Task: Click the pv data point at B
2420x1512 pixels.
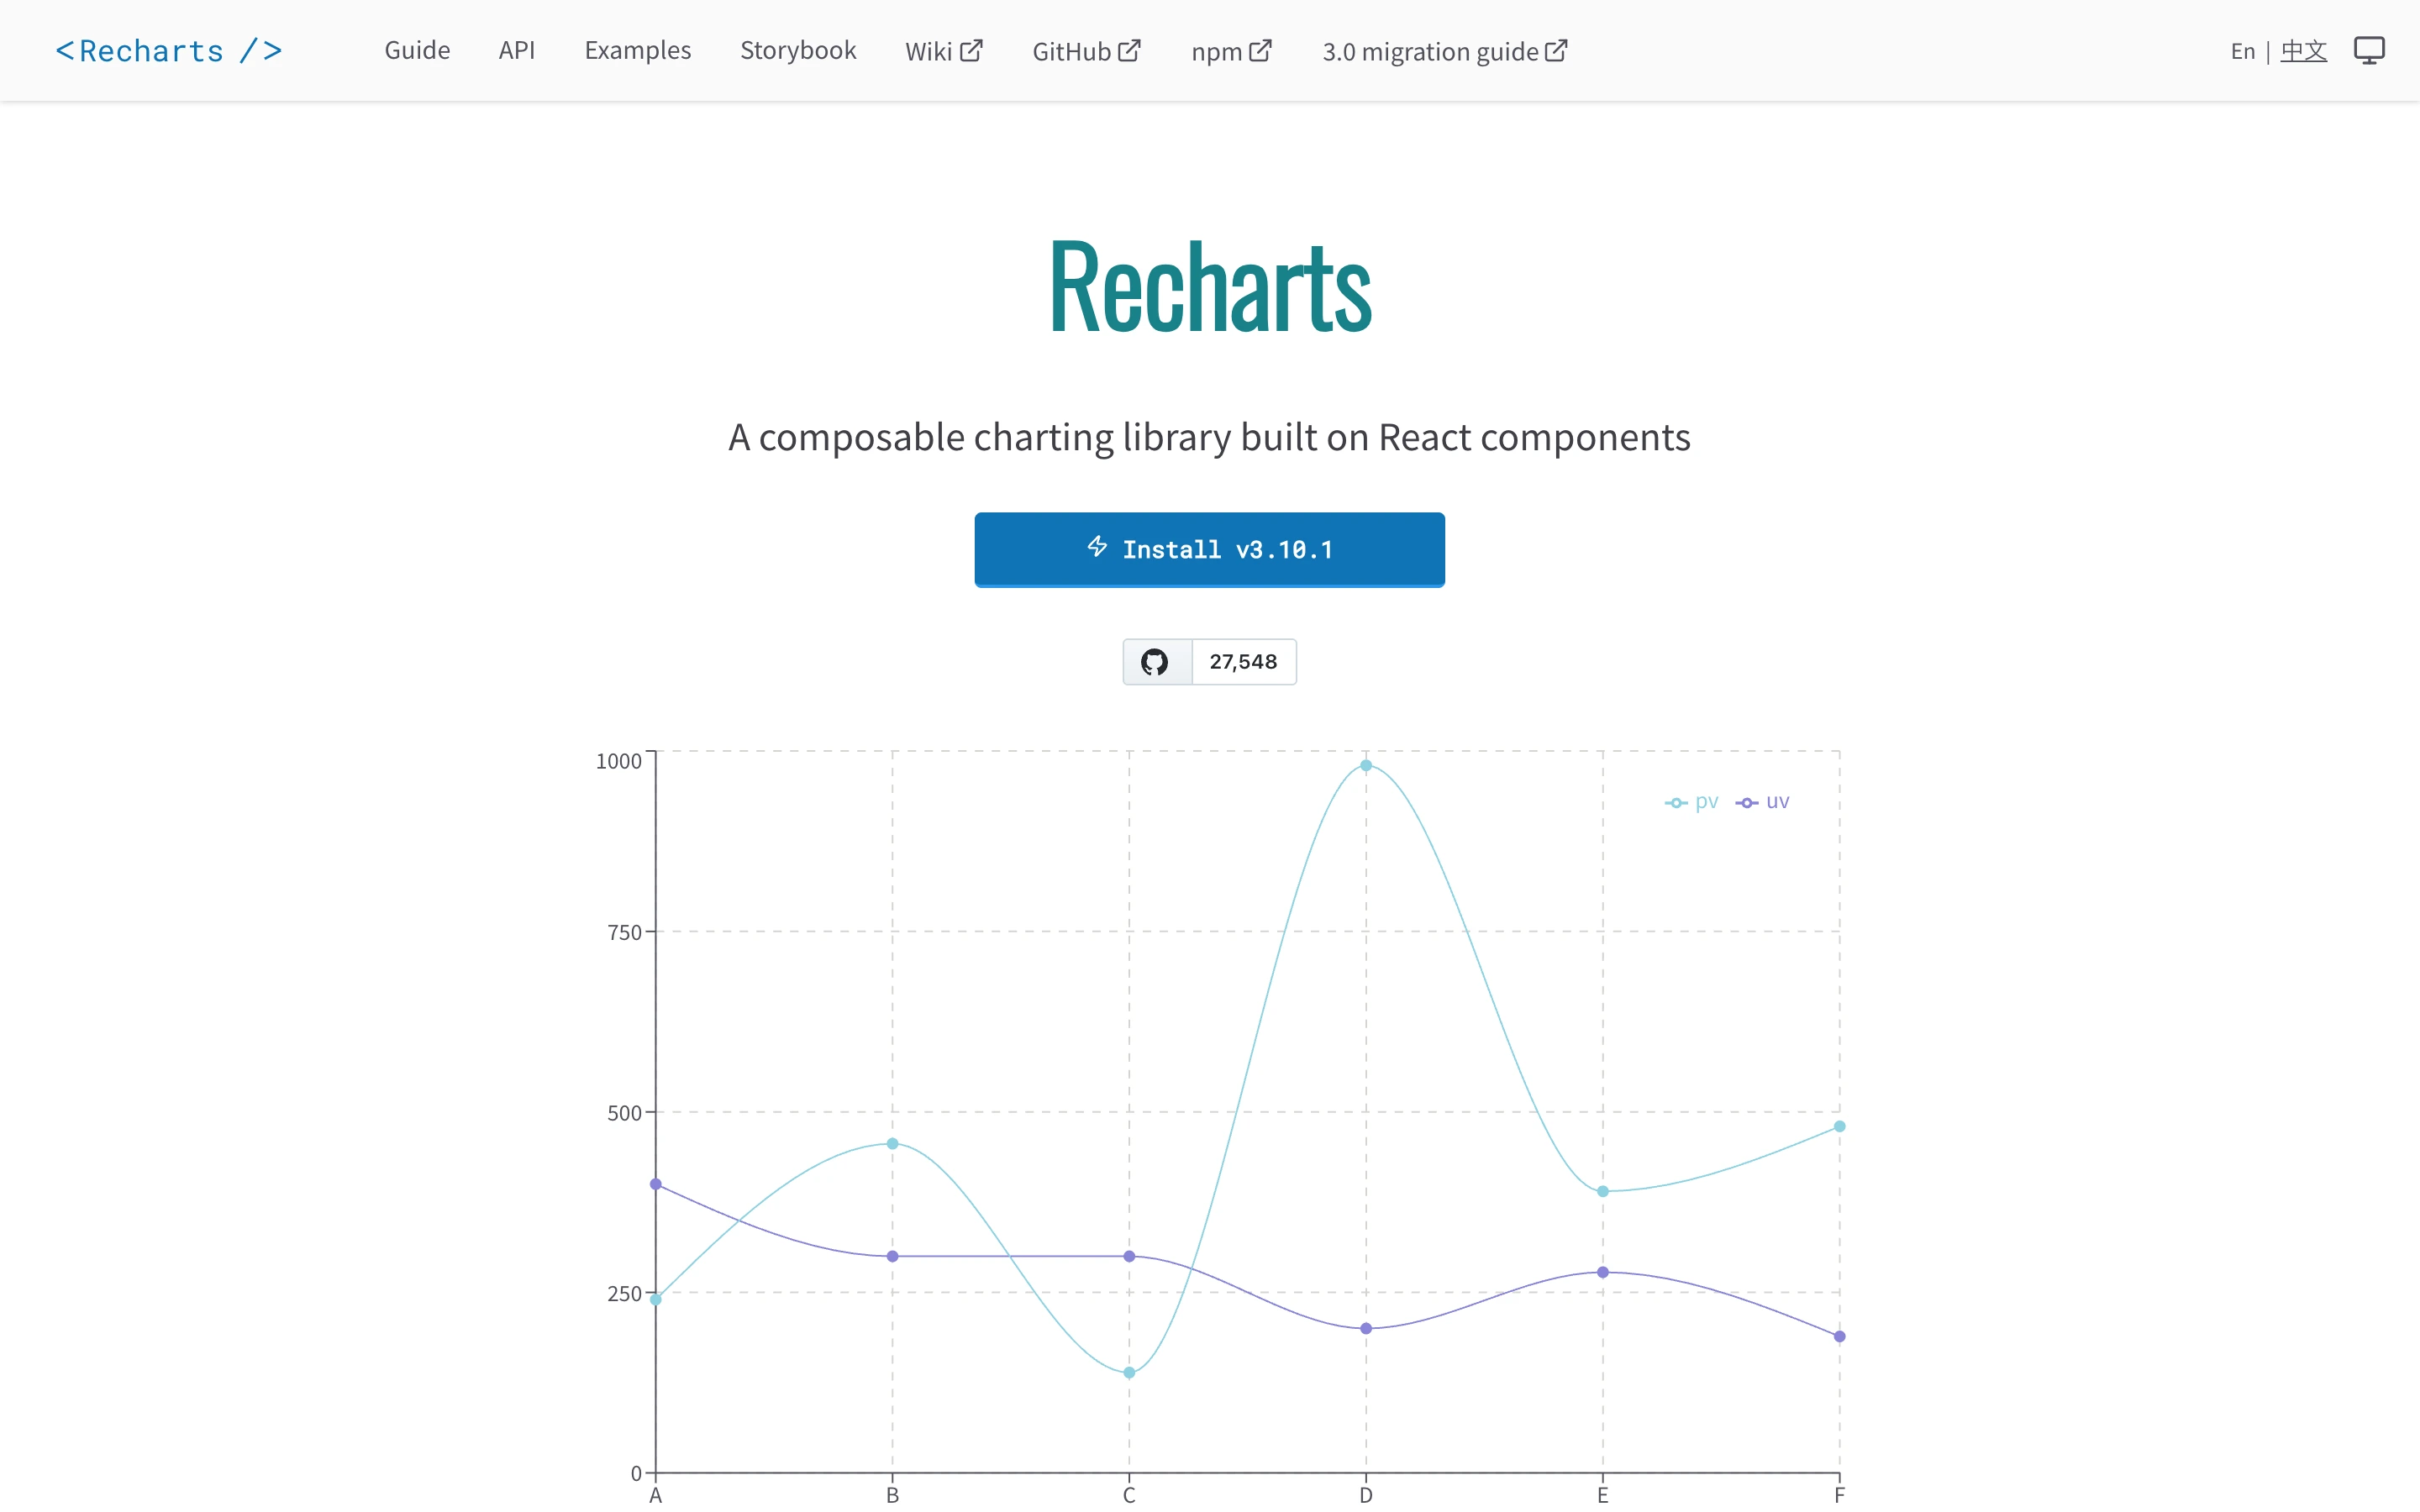Action: (893, 1143)
